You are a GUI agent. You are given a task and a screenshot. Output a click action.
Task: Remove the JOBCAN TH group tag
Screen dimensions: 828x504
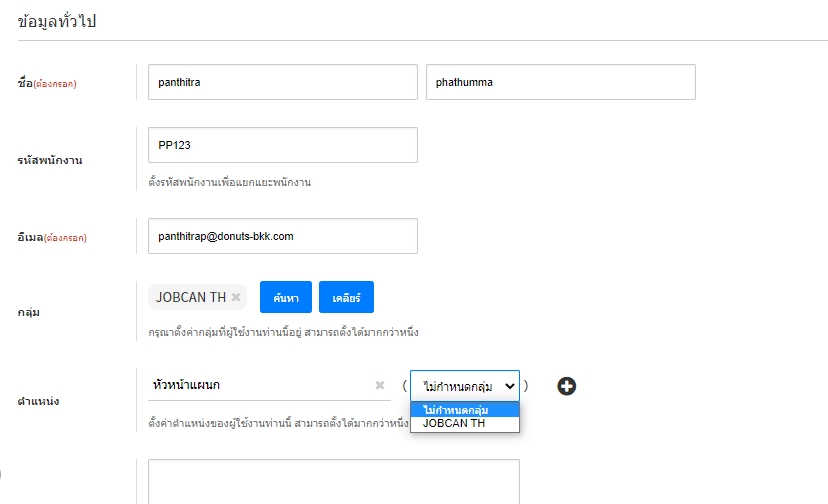pyautogui.click(x=236, y=297)
